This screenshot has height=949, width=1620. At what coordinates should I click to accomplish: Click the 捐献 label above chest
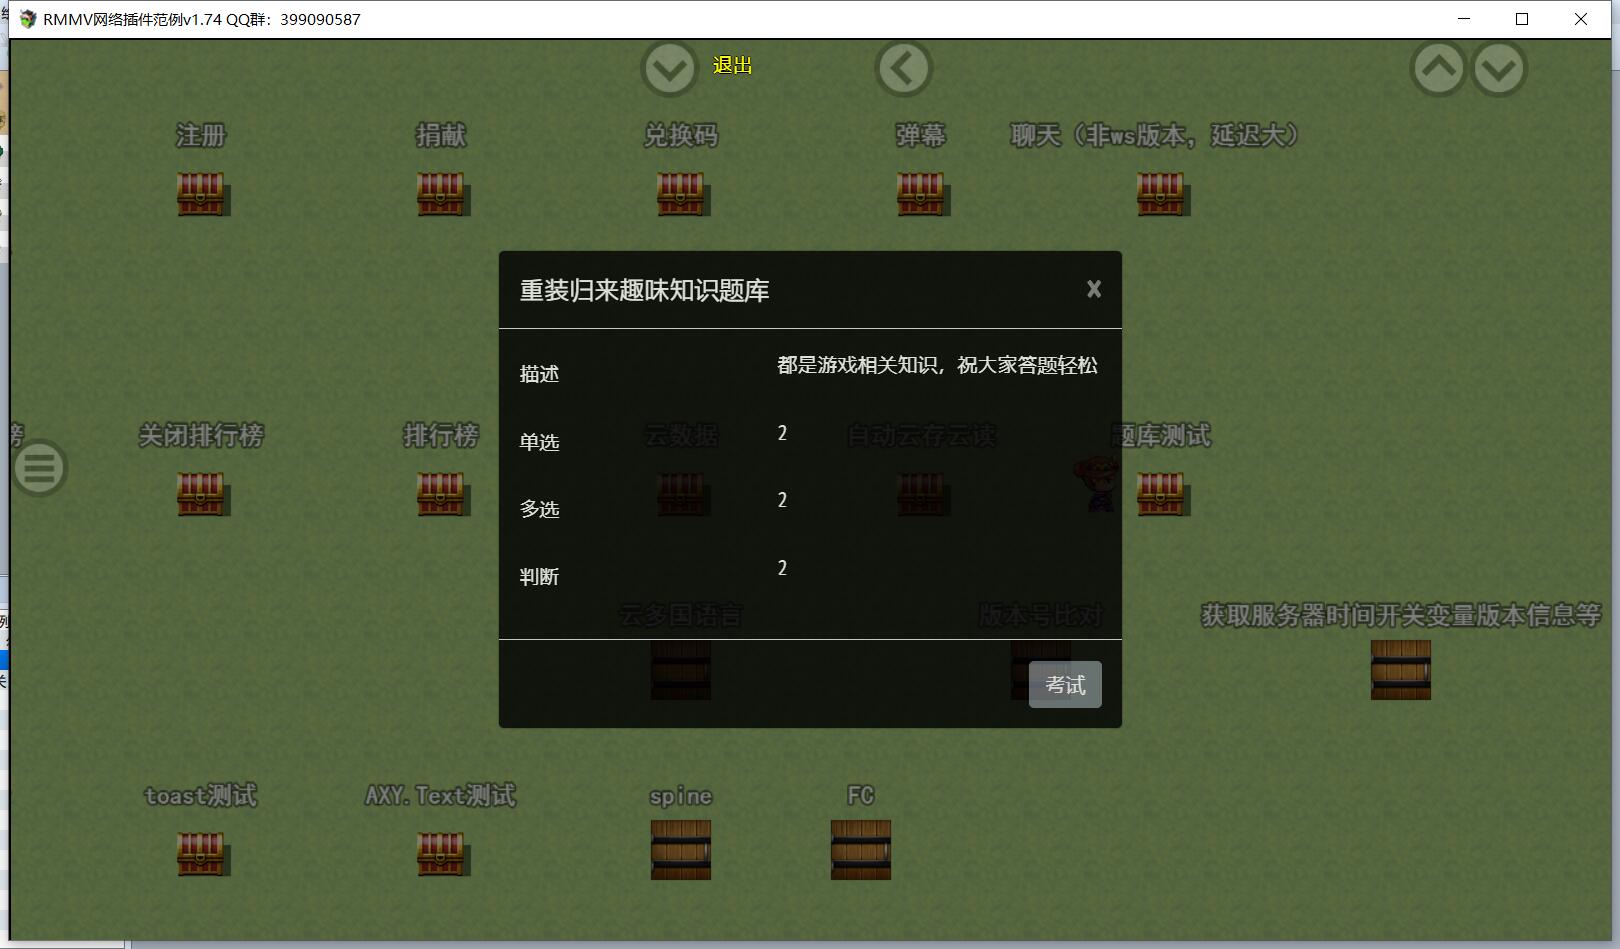(x=441, y=135)
